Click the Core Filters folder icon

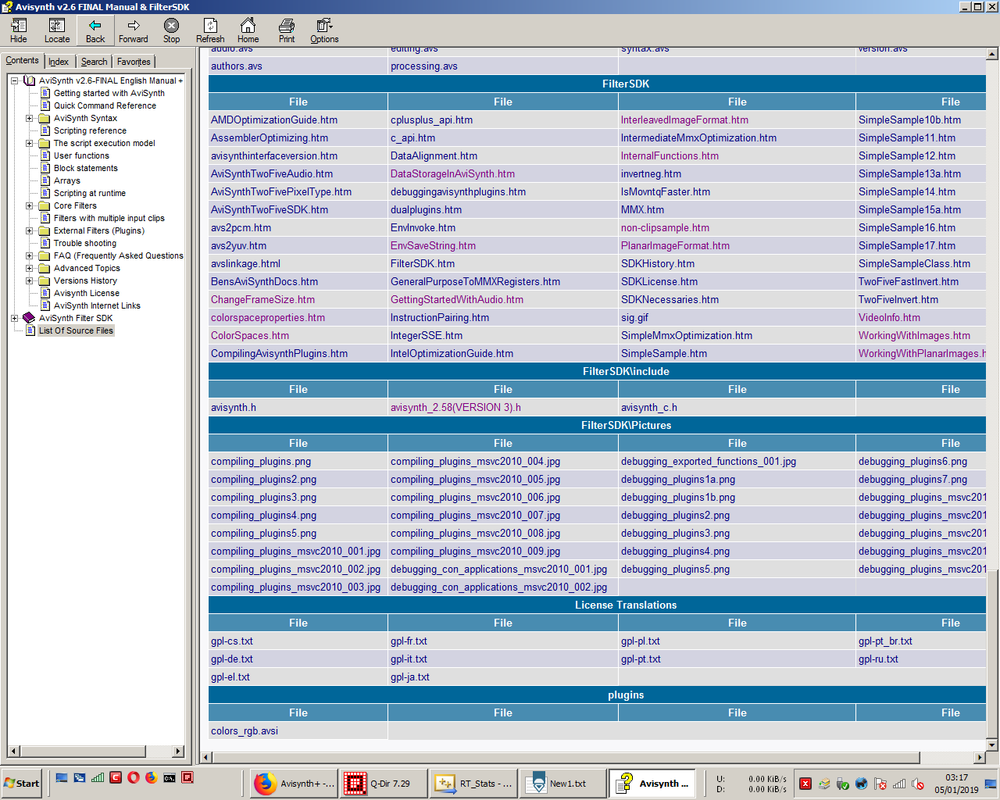[x=44, y=205]
